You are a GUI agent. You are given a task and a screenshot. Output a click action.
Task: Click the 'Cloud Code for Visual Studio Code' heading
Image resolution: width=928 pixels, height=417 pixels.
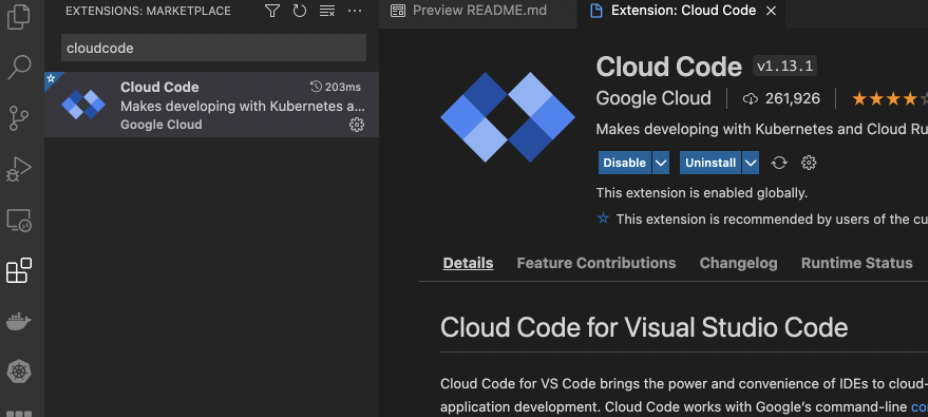(x=644, y=328)
